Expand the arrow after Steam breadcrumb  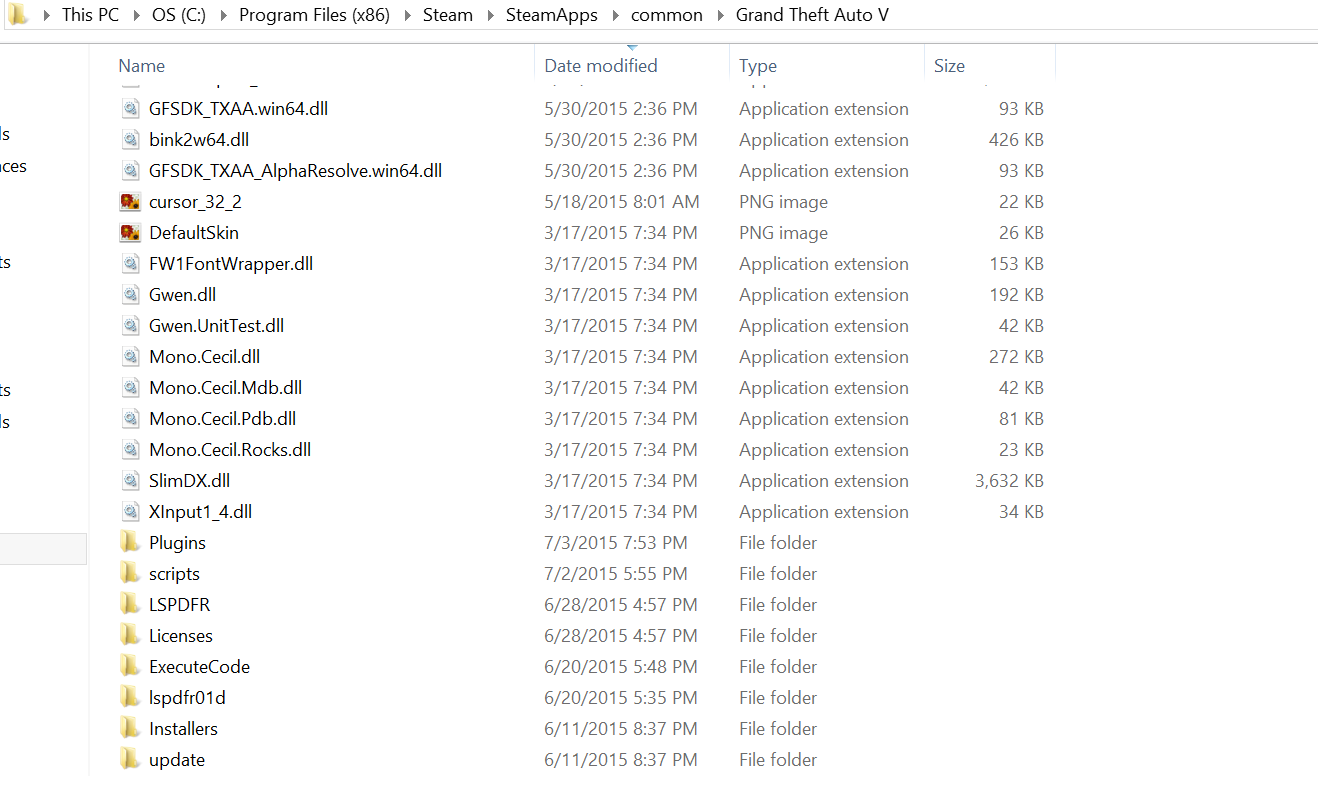(489, 16)
